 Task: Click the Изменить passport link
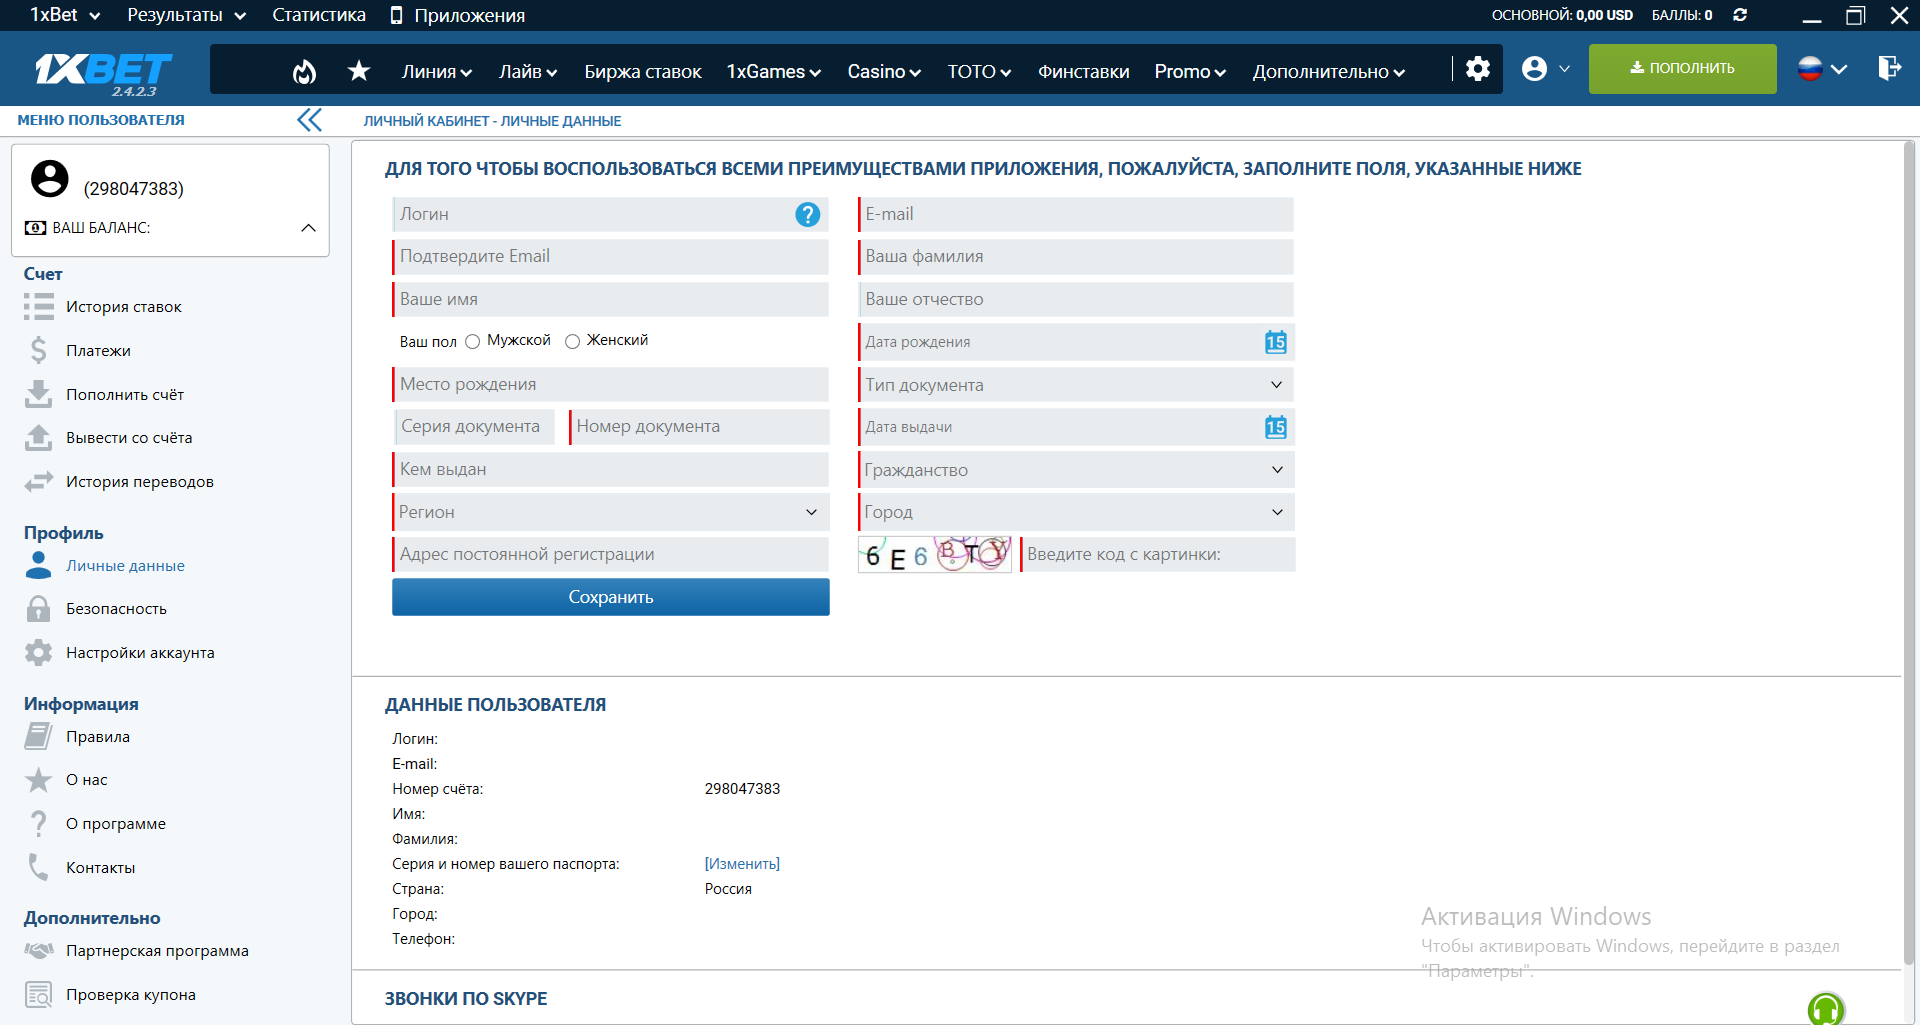(742, 864)
